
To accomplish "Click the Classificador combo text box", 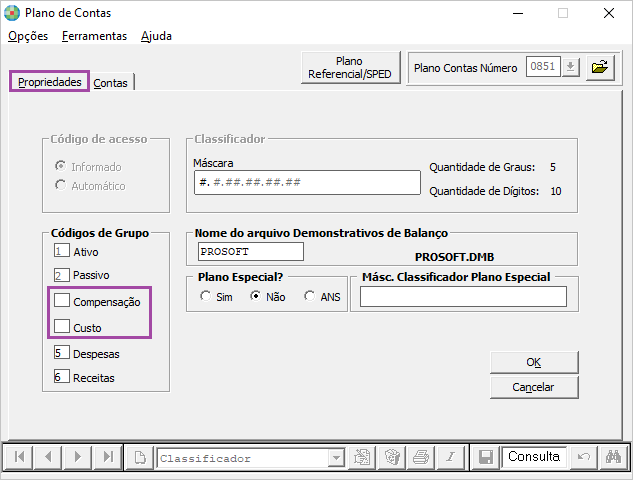I will (x=243, y=458).
